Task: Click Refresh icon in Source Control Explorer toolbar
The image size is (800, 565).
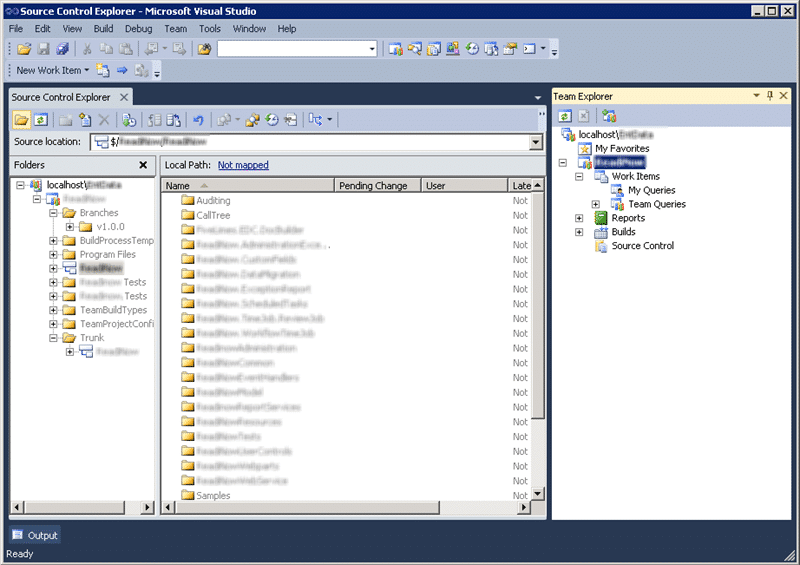Action: point(41,120)
